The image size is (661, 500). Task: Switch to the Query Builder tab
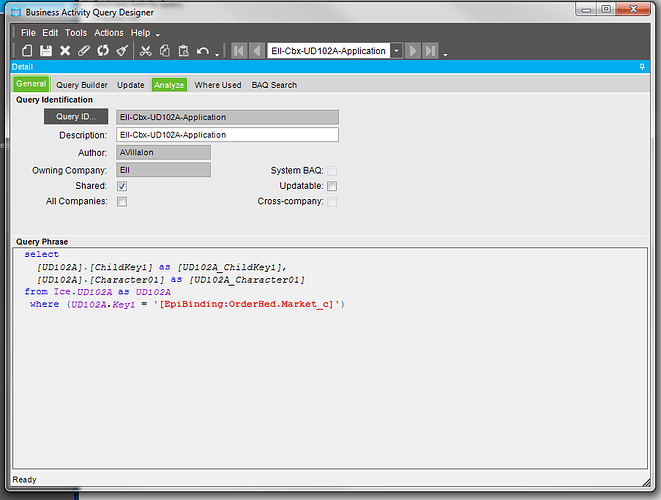[82, 85]
